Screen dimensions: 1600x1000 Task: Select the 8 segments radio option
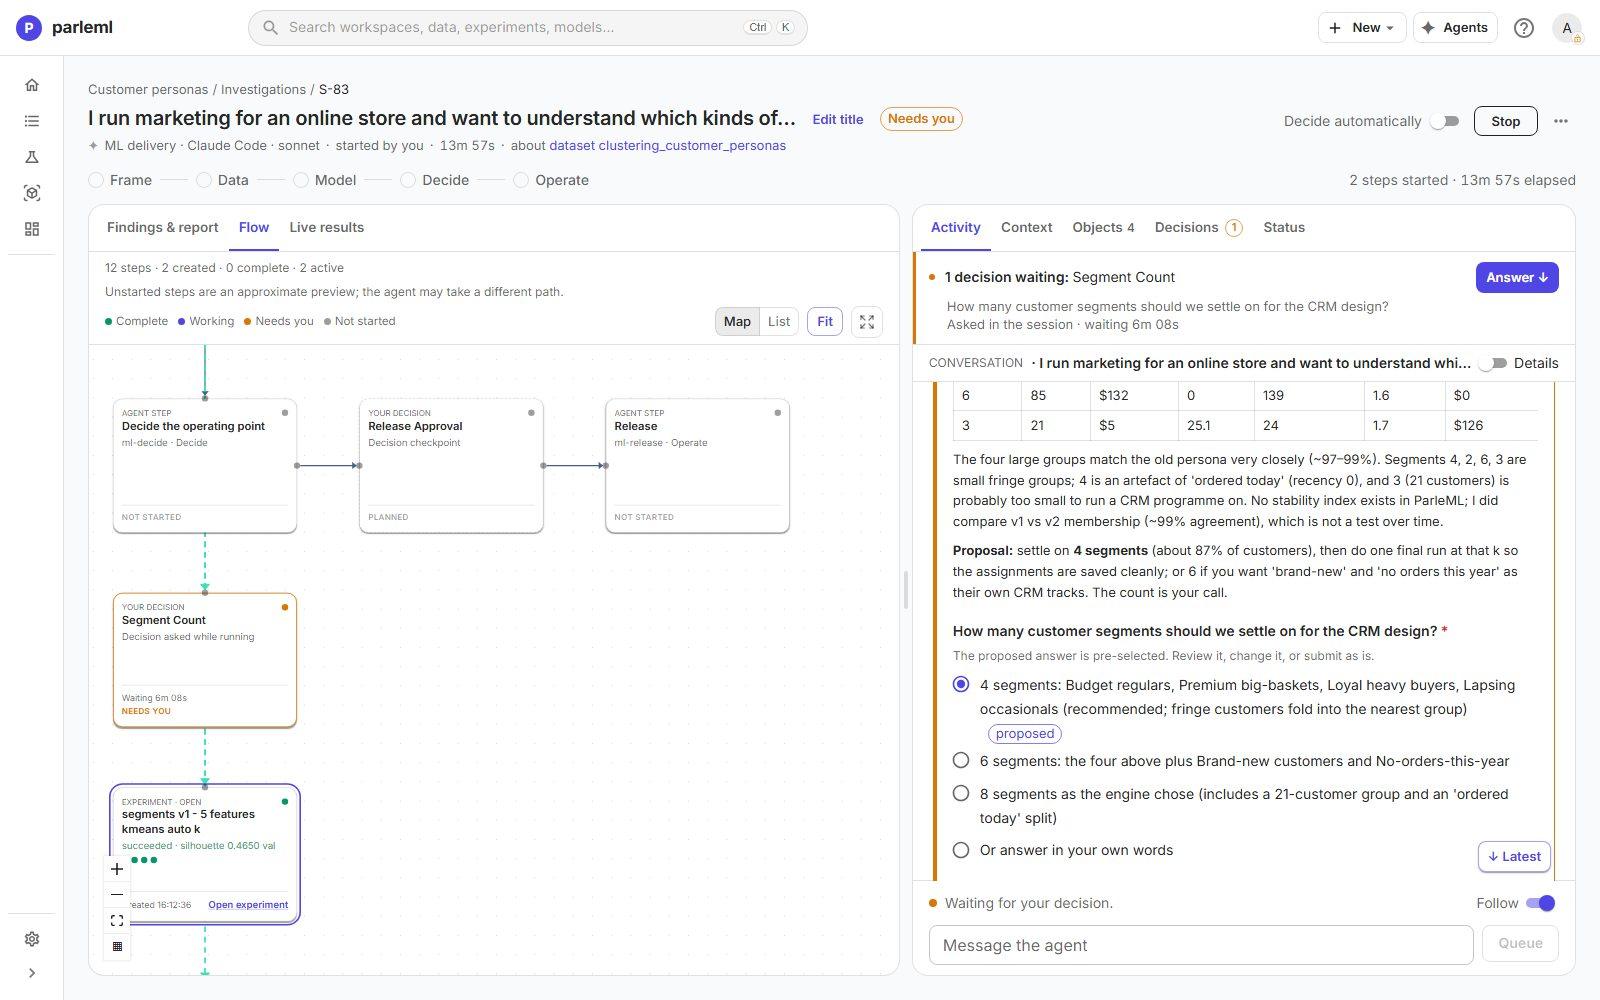[961, 794]
